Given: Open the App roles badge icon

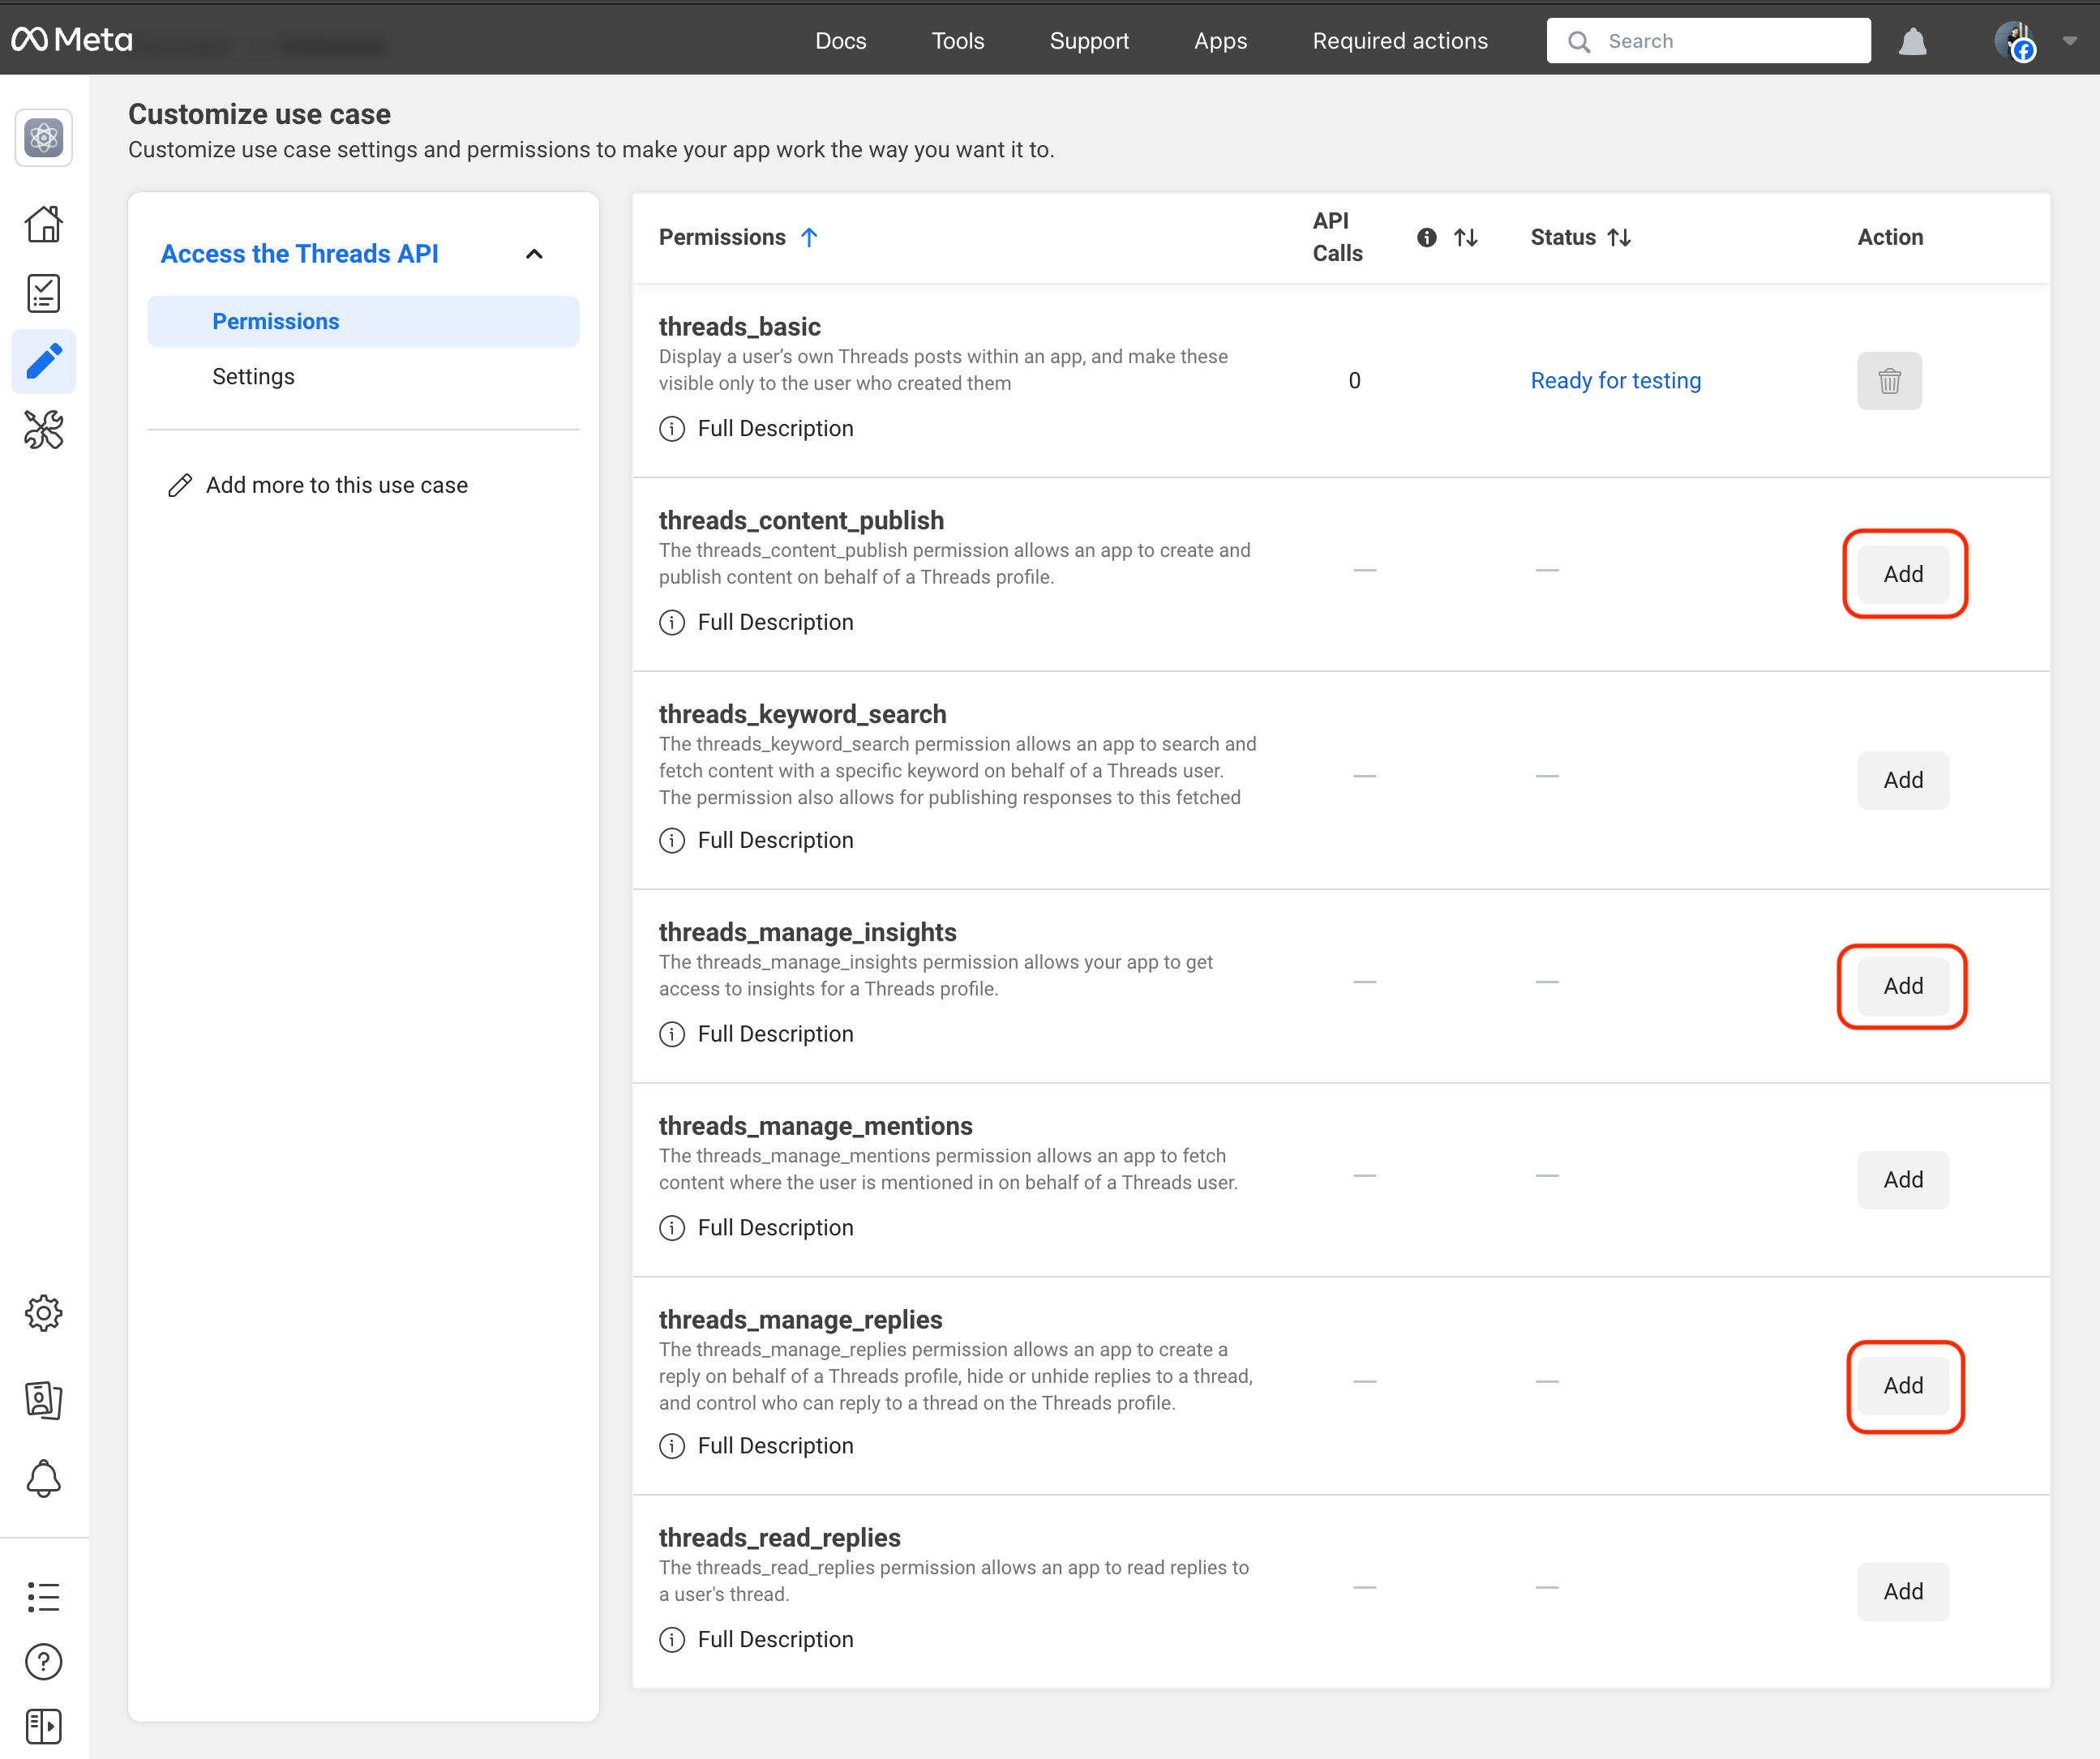Looking at the screenshot, I should (44, 1399).
